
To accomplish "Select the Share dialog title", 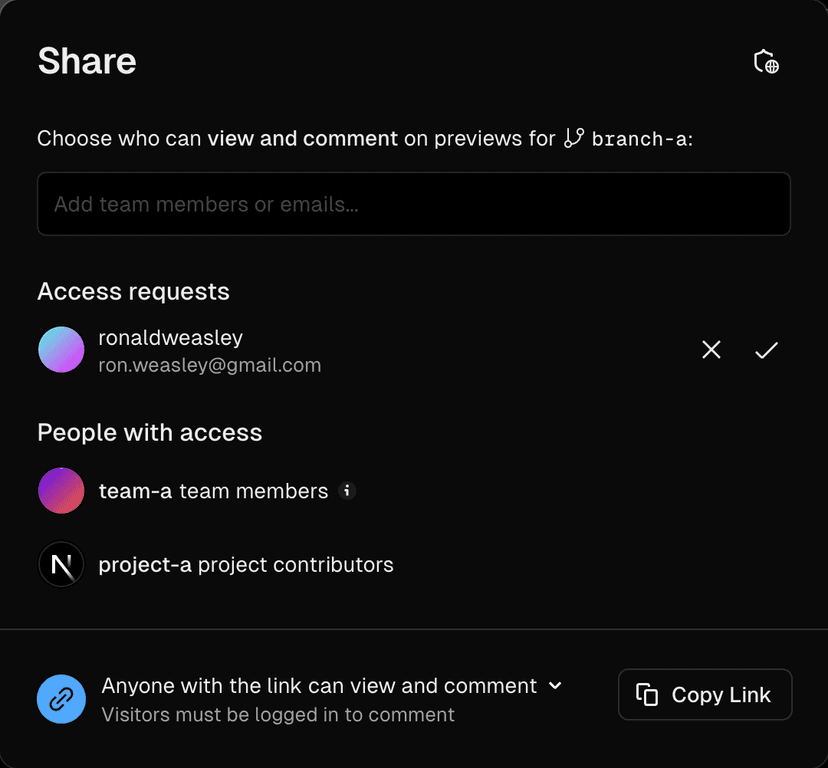I will (x=86, y=61).
